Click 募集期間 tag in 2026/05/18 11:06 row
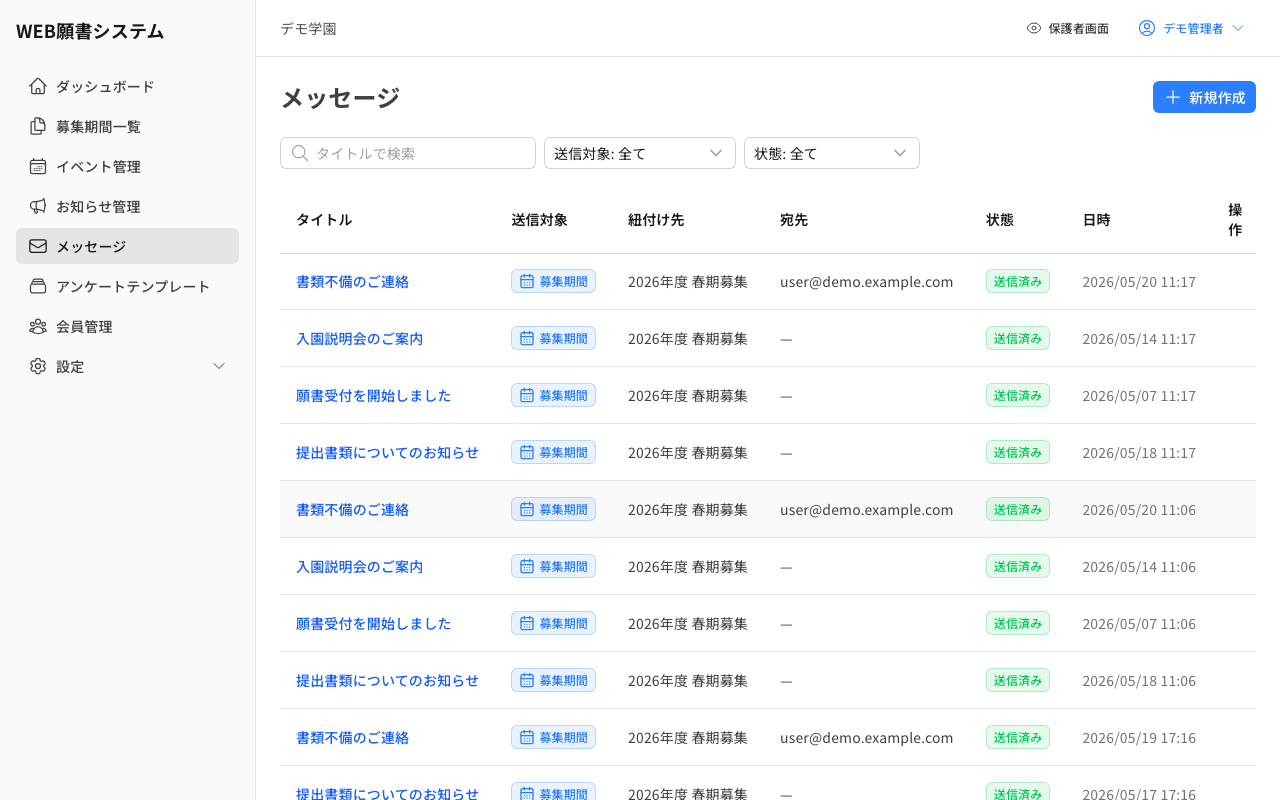1280x800 pixels. [x=553, y=680]
